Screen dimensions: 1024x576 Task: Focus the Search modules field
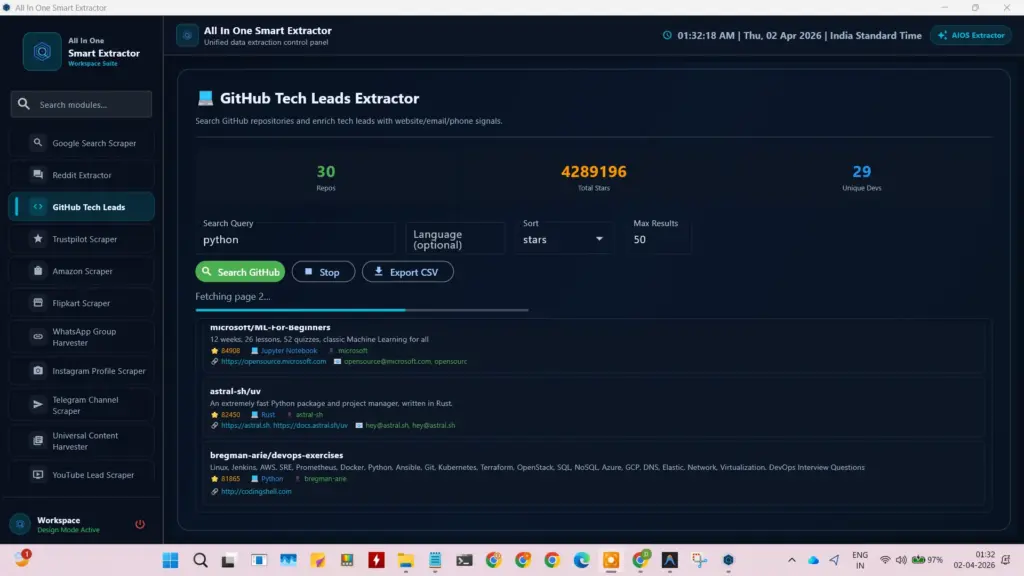point(82,104)
